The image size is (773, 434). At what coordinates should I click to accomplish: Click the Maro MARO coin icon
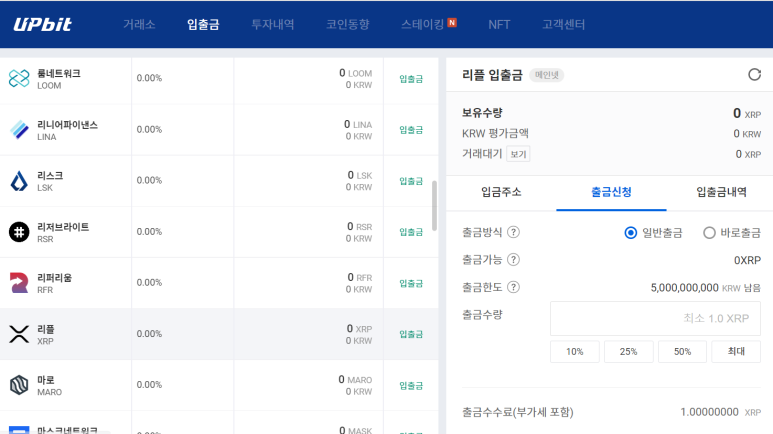point(19,385)
